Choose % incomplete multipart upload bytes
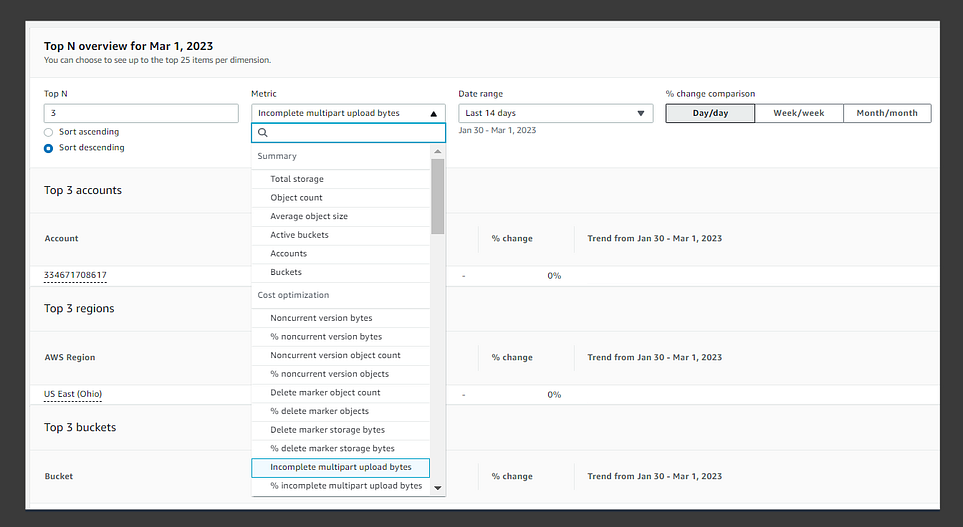This screenshot has height=527, width=963. [x=346, y=486]
